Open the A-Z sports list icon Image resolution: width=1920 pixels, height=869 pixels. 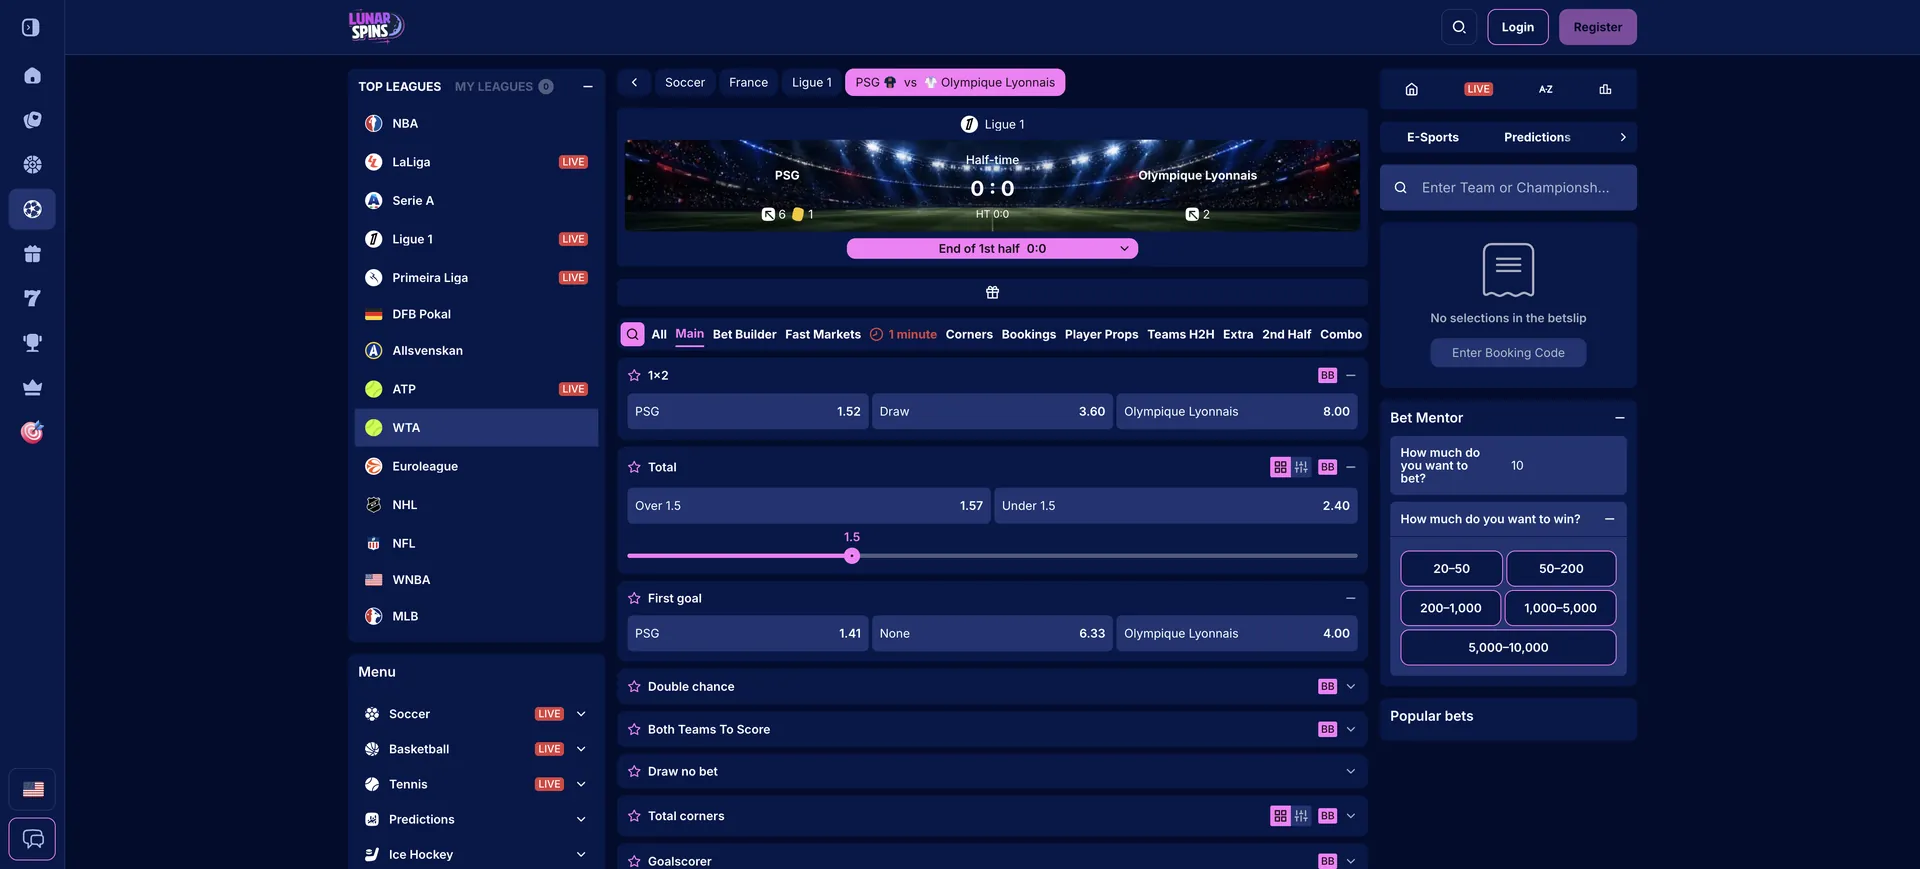tap(1545, 89)
